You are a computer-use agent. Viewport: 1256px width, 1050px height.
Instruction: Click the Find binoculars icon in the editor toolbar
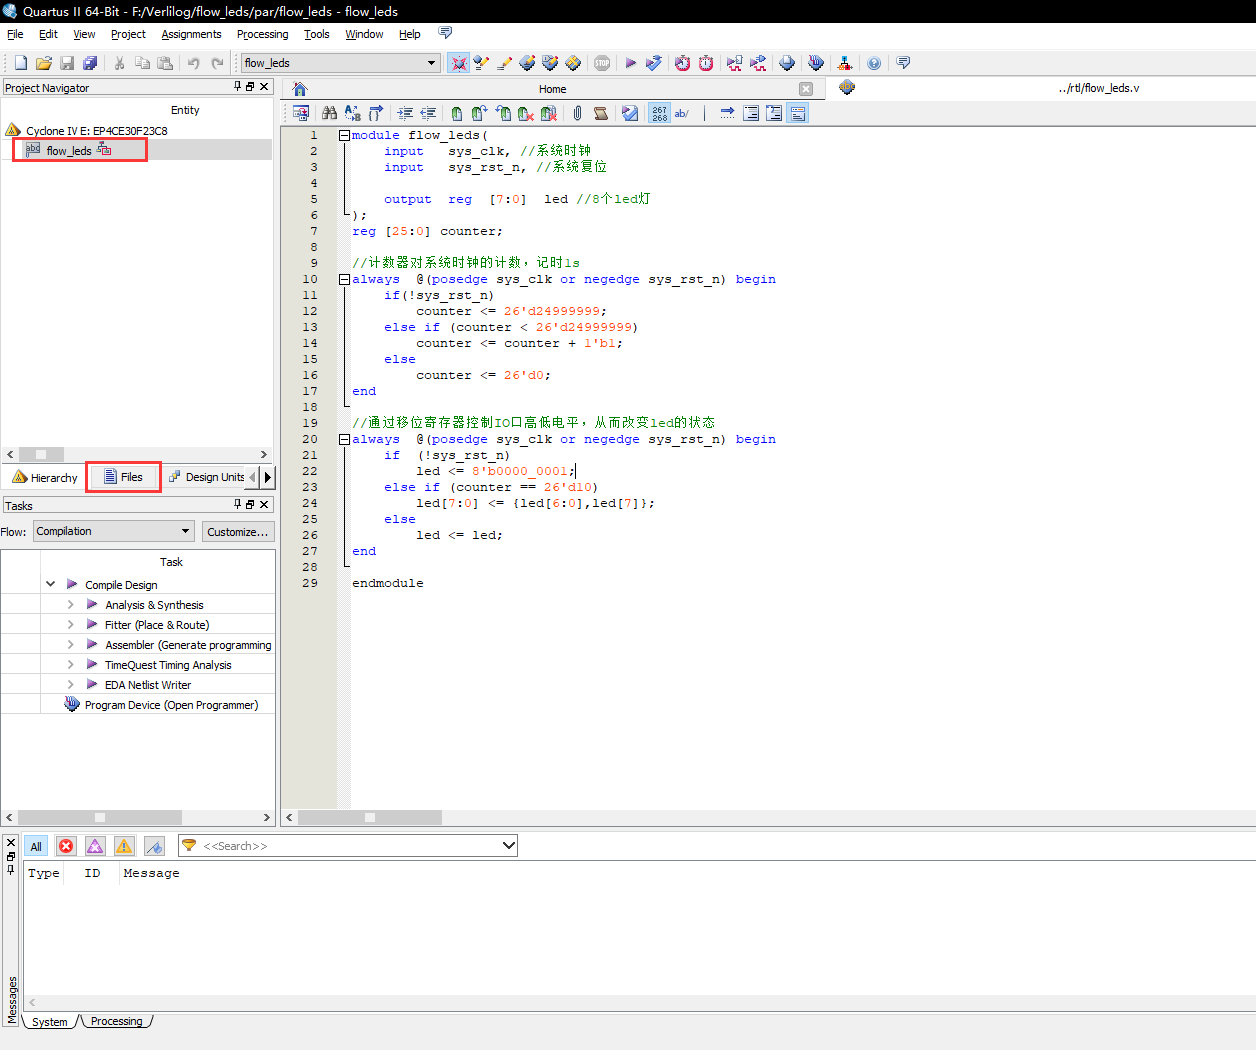pyautogui.click(x=329, y=113)
